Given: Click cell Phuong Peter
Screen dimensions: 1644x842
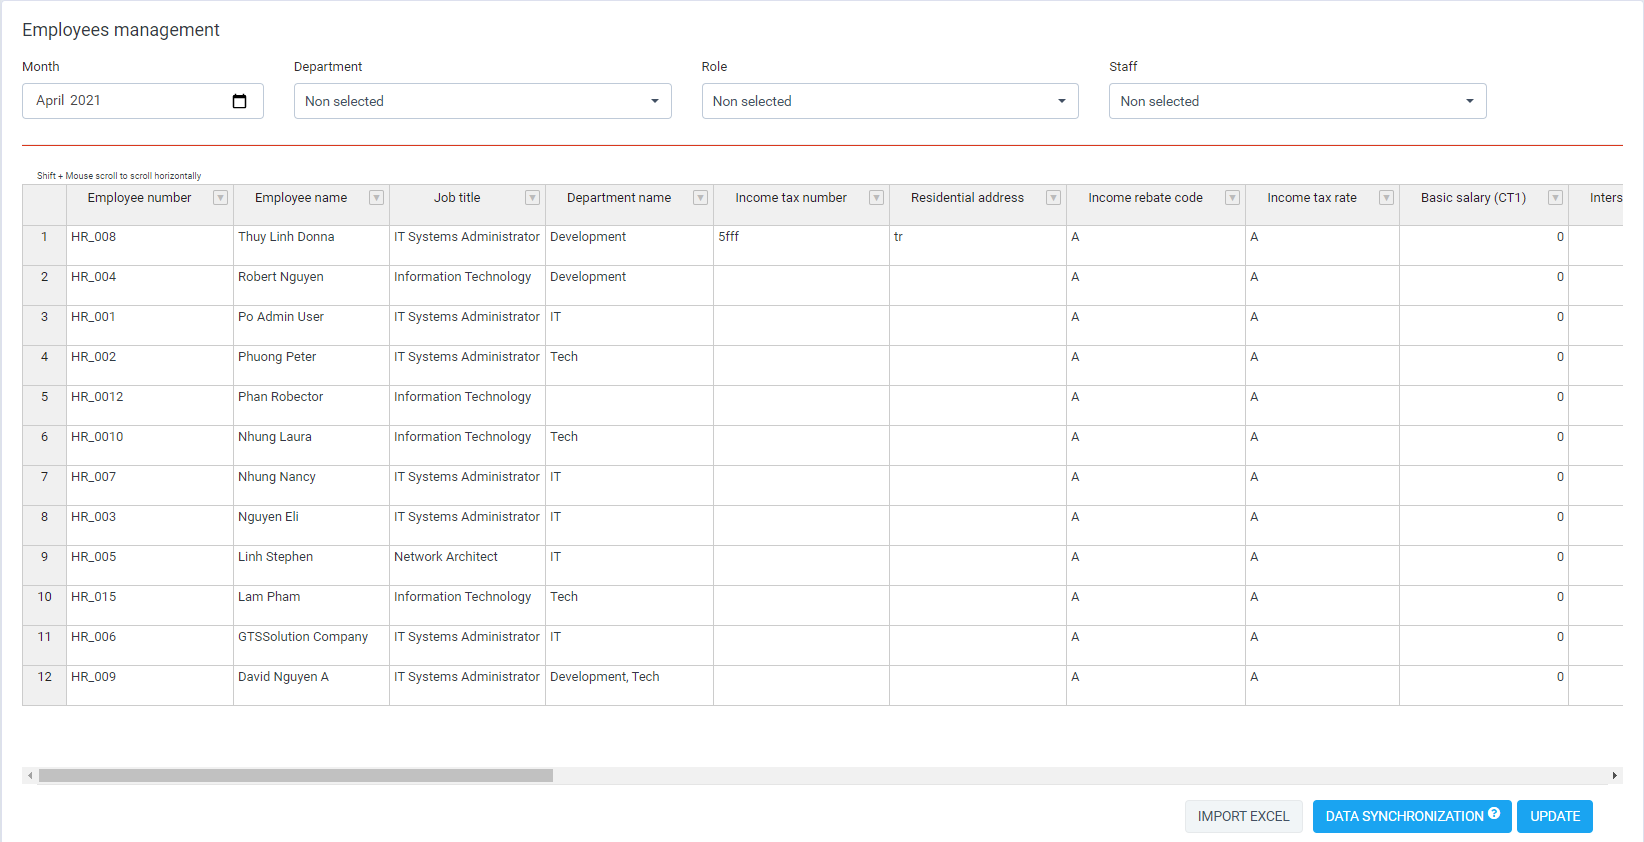Looking at the screenshot, I should point(312,365).
